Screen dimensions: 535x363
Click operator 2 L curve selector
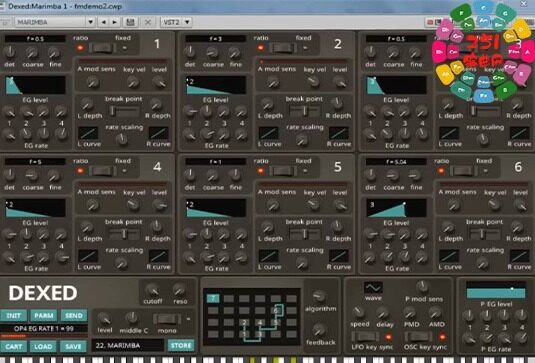pyautogui.click(x=269, y=133)
